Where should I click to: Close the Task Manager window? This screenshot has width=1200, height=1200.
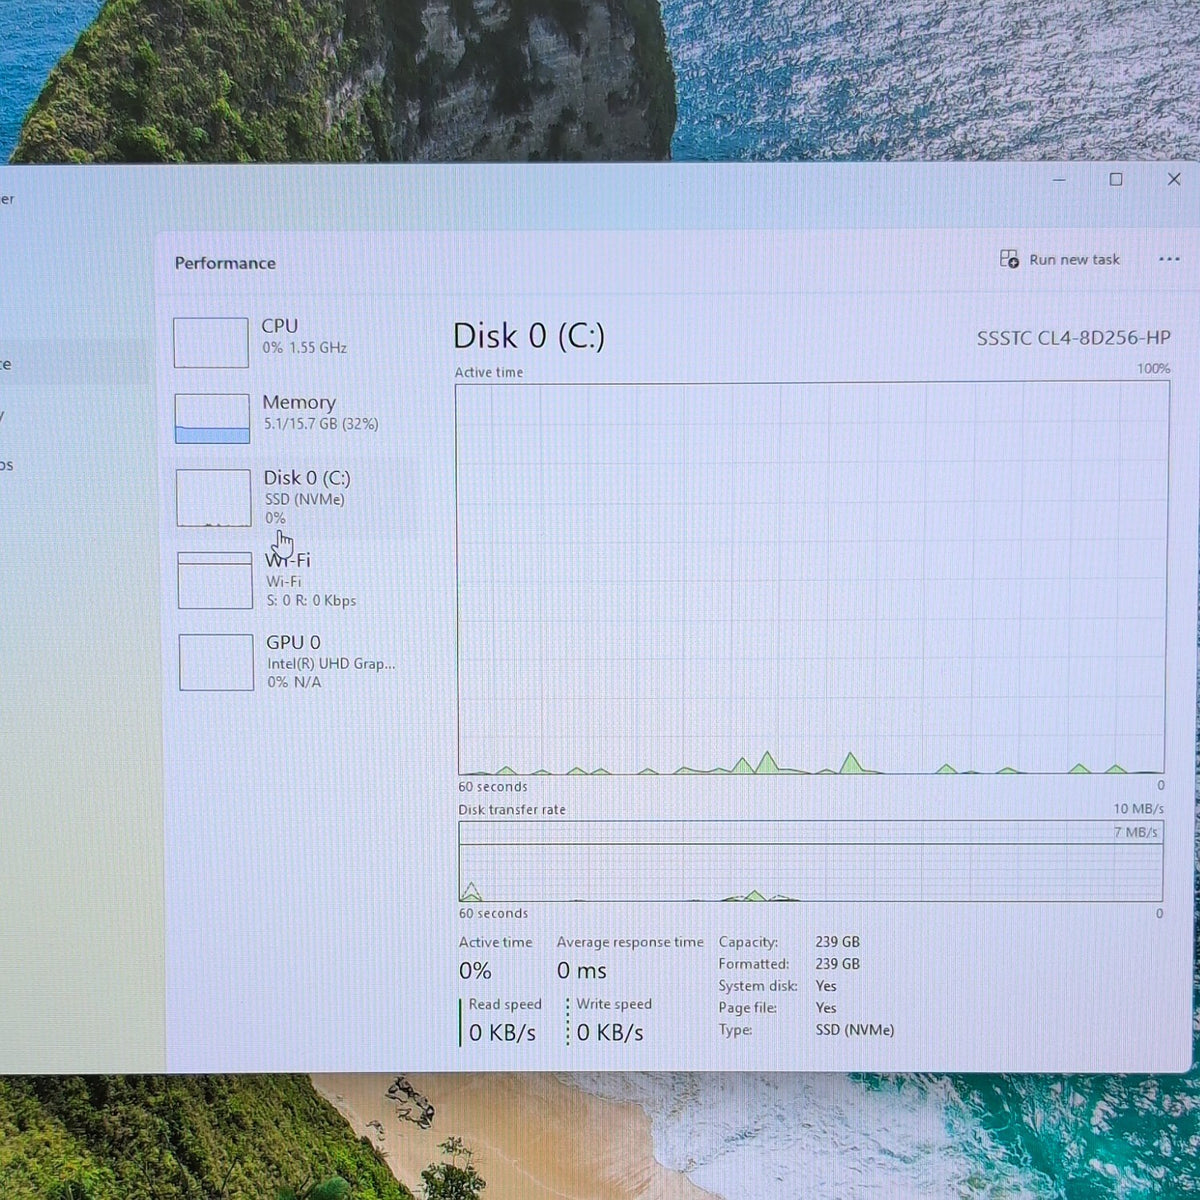[1174, 179]
